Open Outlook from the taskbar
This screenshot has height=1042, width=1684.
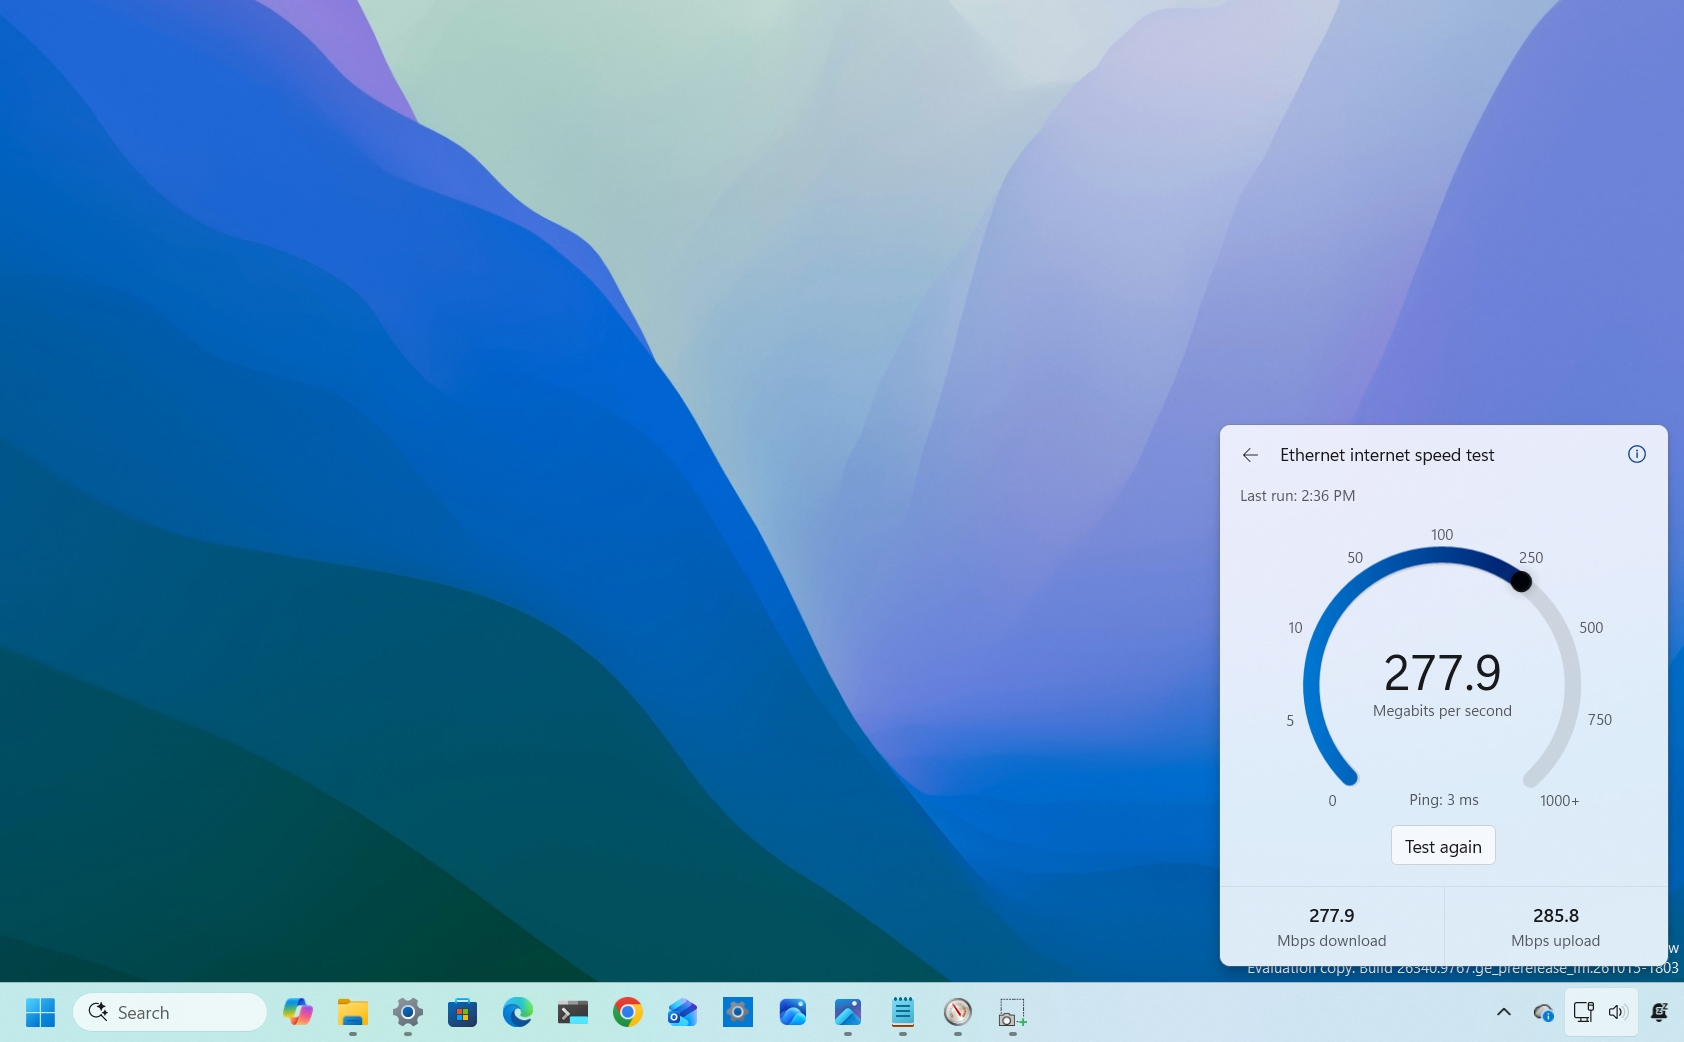tap(682, 1012)
